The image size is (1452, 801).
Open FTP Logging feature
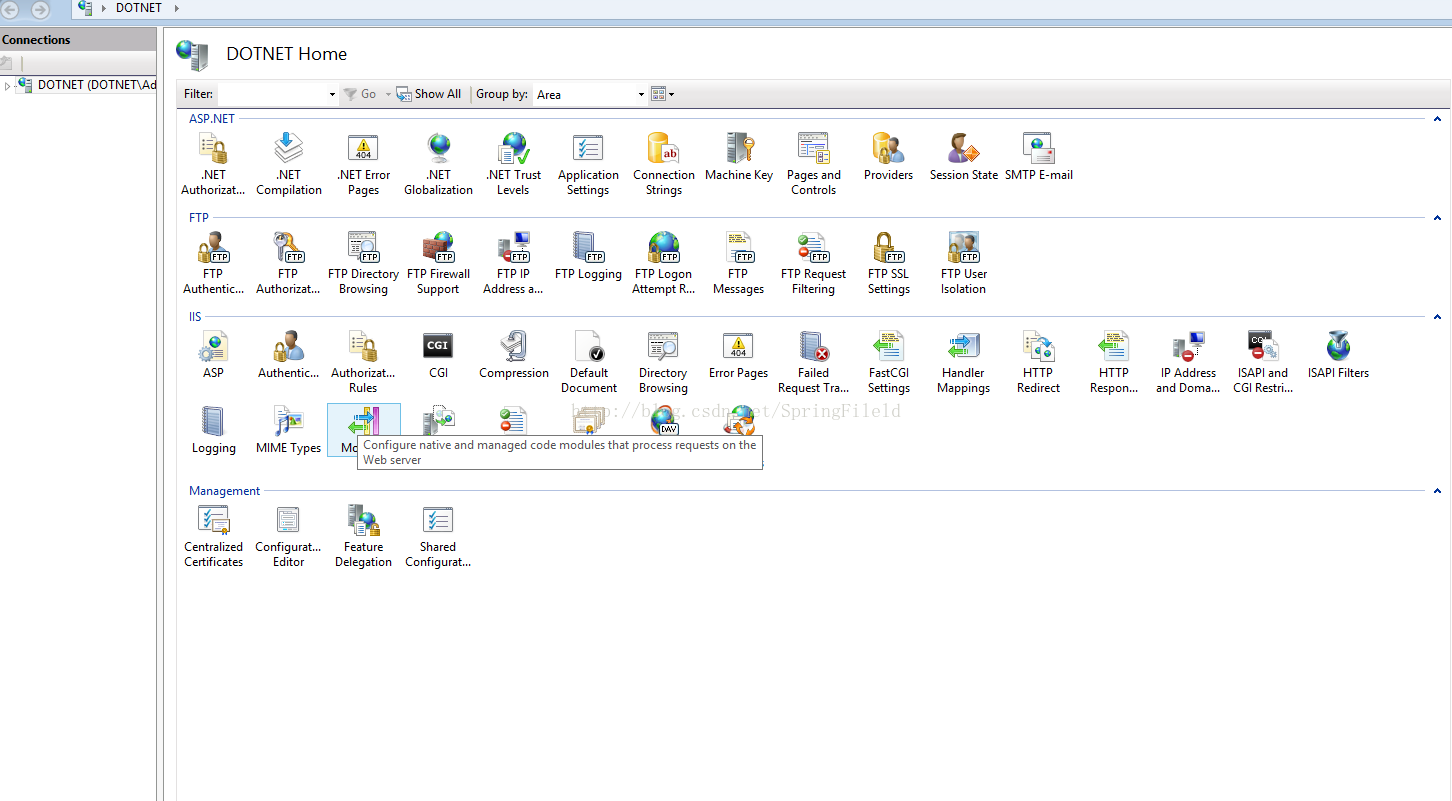(588, 257)
